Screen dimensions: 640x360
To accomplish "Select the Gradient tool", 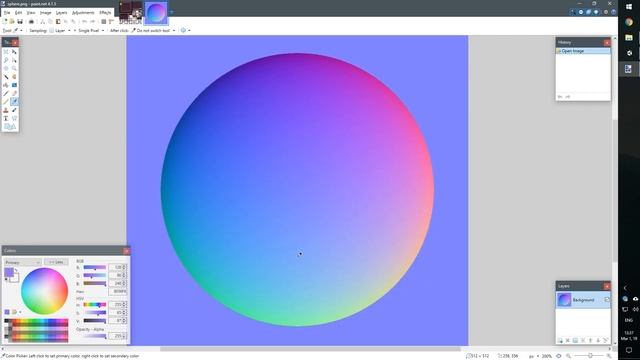I will point(14,85).
